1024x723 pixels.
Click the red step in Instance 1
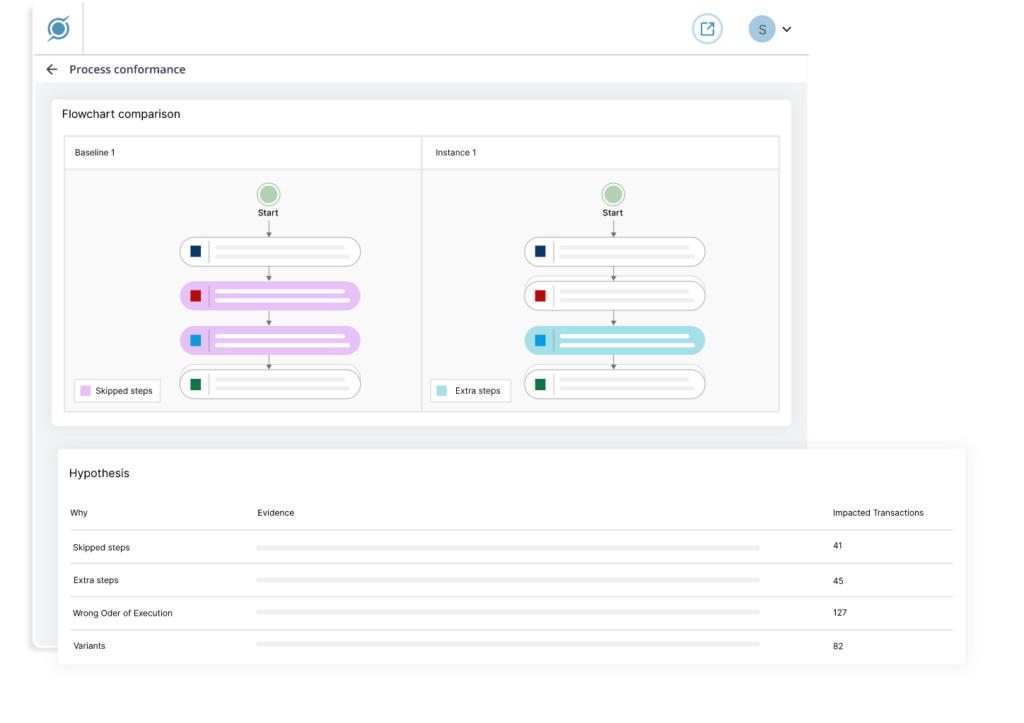(614, 296)
